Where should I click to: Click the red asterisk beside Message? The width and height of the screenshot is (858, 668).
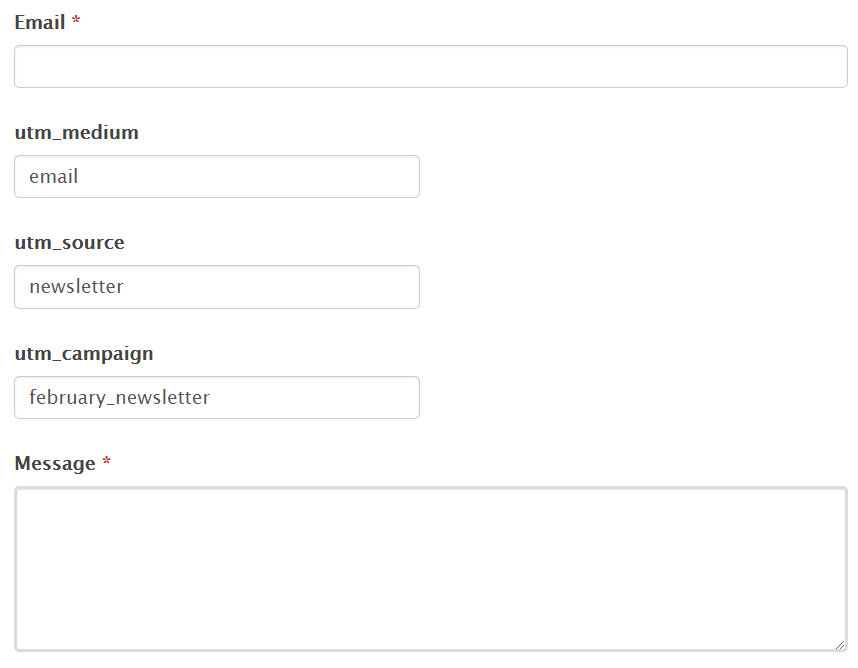click(107, 463)
